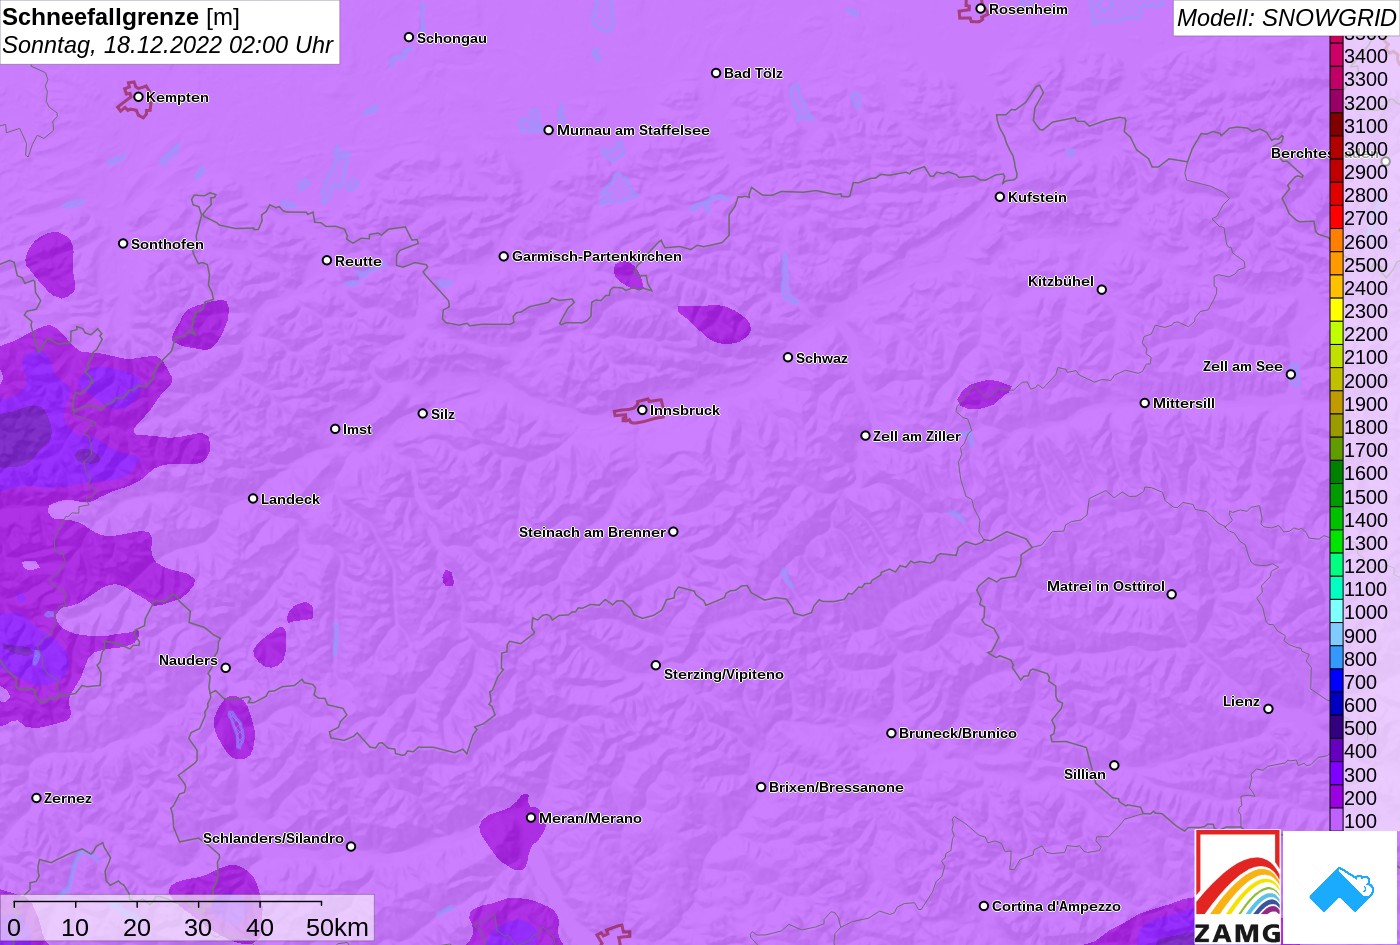Click the Landeck label
The width and height of the screenshot is (1400, 945).
pyautogui.click(x=290, y=499)
